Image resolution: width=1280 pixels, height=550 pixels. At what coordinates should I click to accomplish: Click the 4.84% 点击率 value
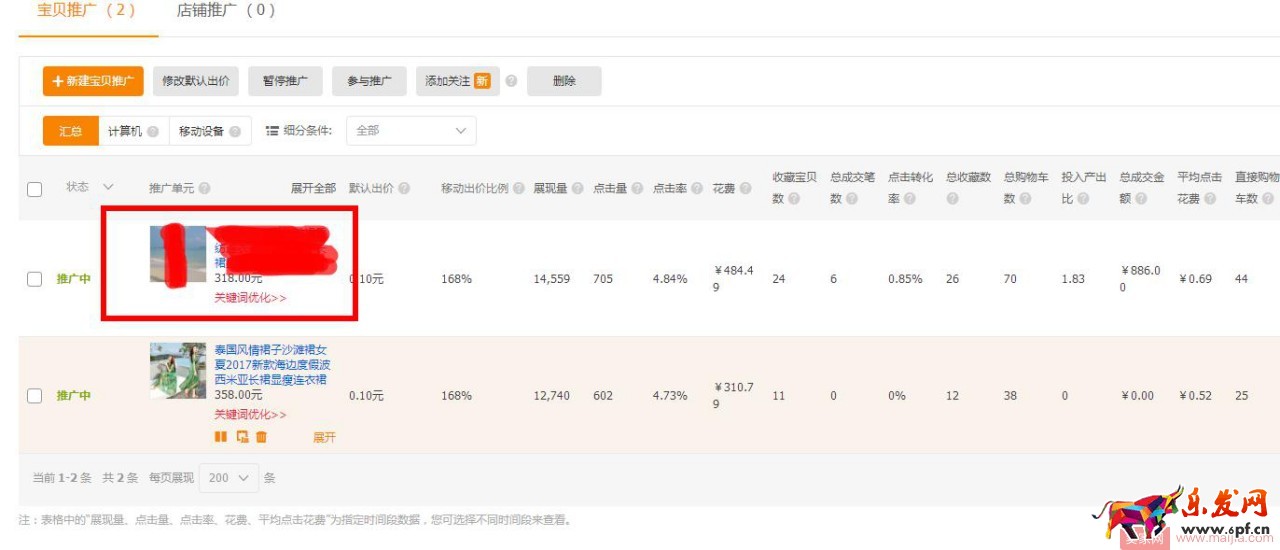point(670,279)
